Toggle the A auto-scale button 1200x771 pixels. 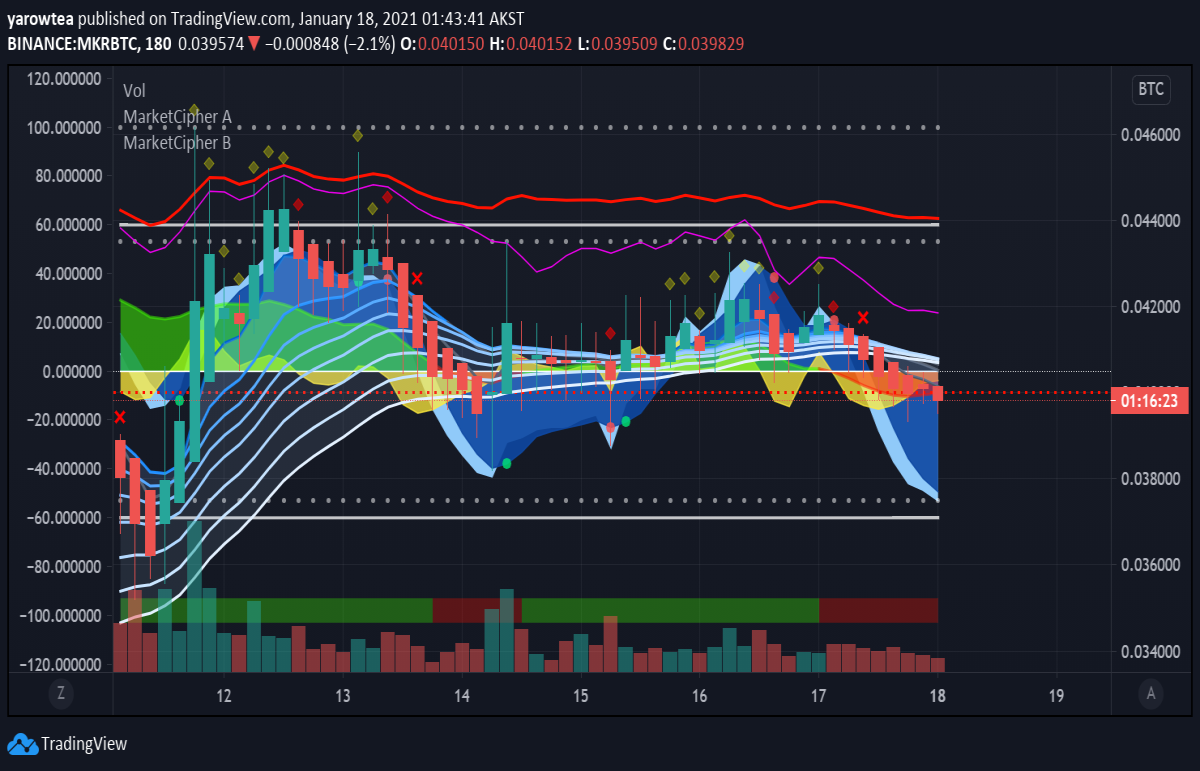click(x=1152, y=693)
